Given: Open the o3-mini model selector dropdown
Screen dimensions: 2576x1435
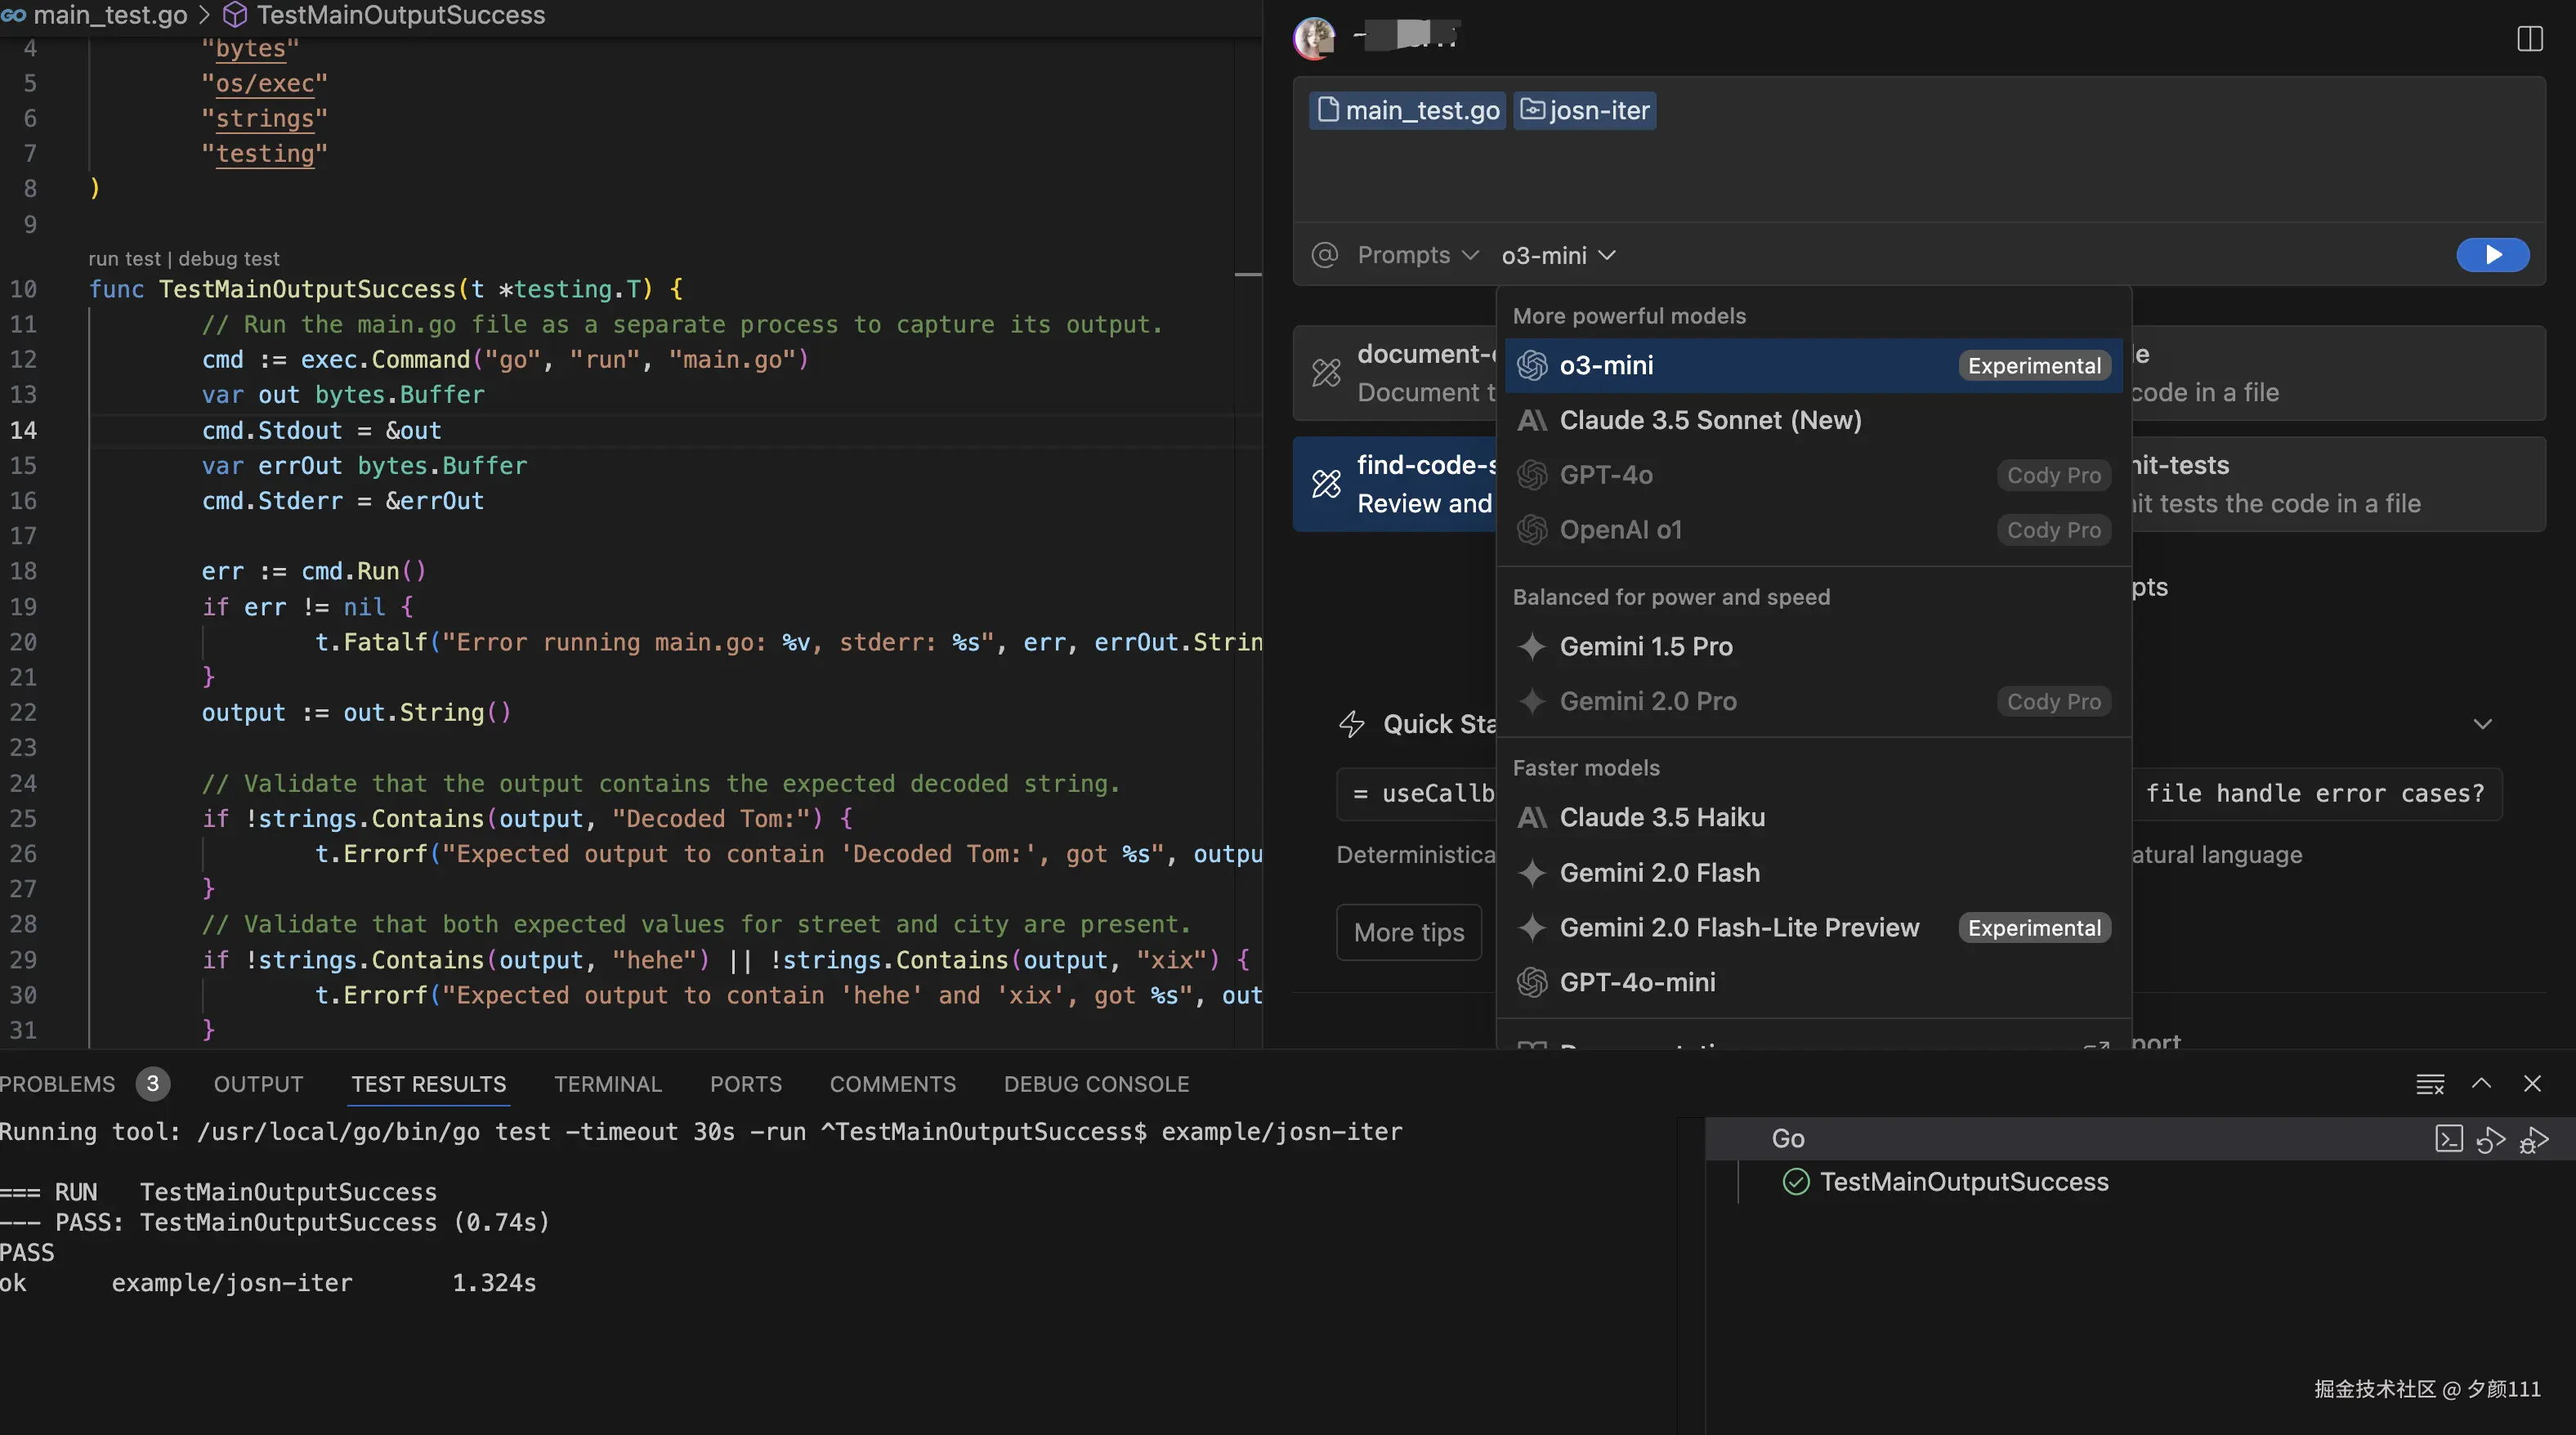Looking at the screenshot, I should coord(1558,256).
